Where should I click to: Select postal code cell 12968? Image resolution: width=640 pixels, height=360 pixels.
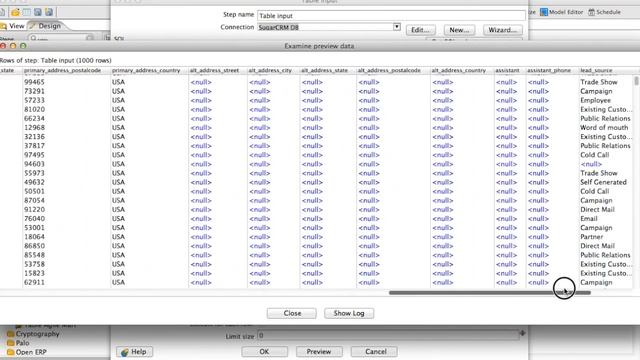pyautogui.click(x=34, y=127)
